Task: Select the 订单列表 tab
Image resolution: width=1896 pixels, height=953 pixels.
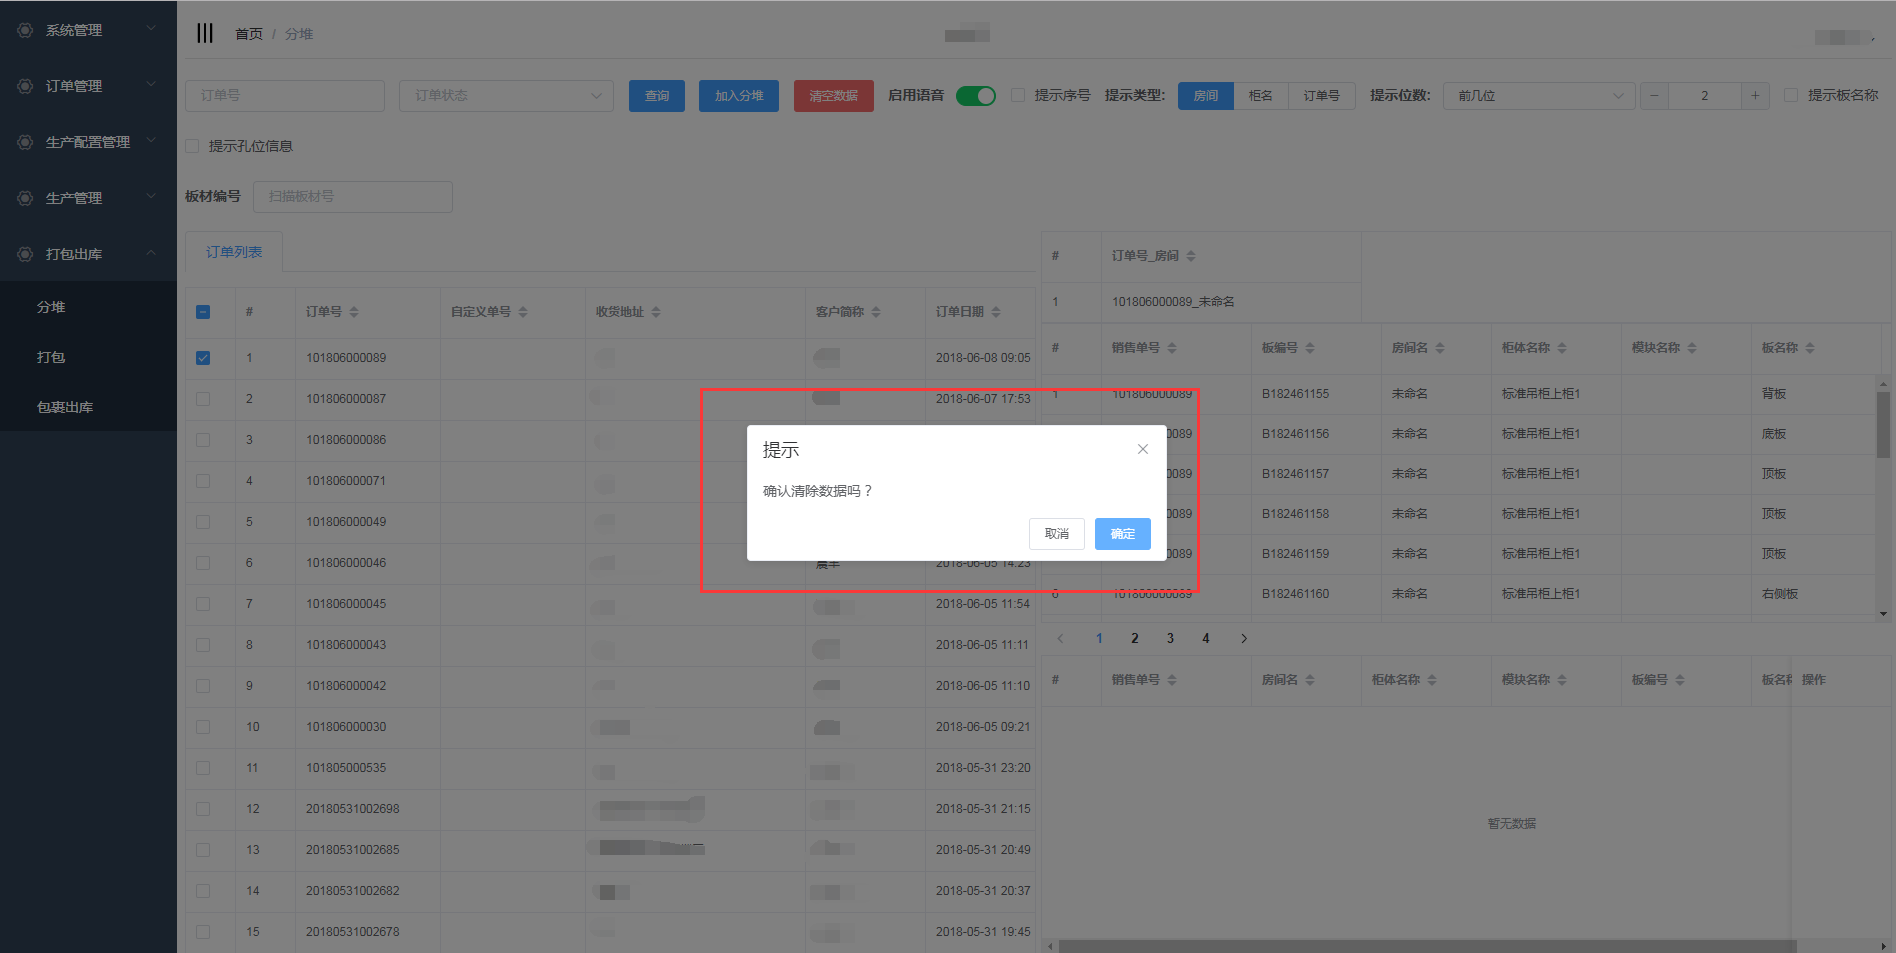Action: coord(234,252)
